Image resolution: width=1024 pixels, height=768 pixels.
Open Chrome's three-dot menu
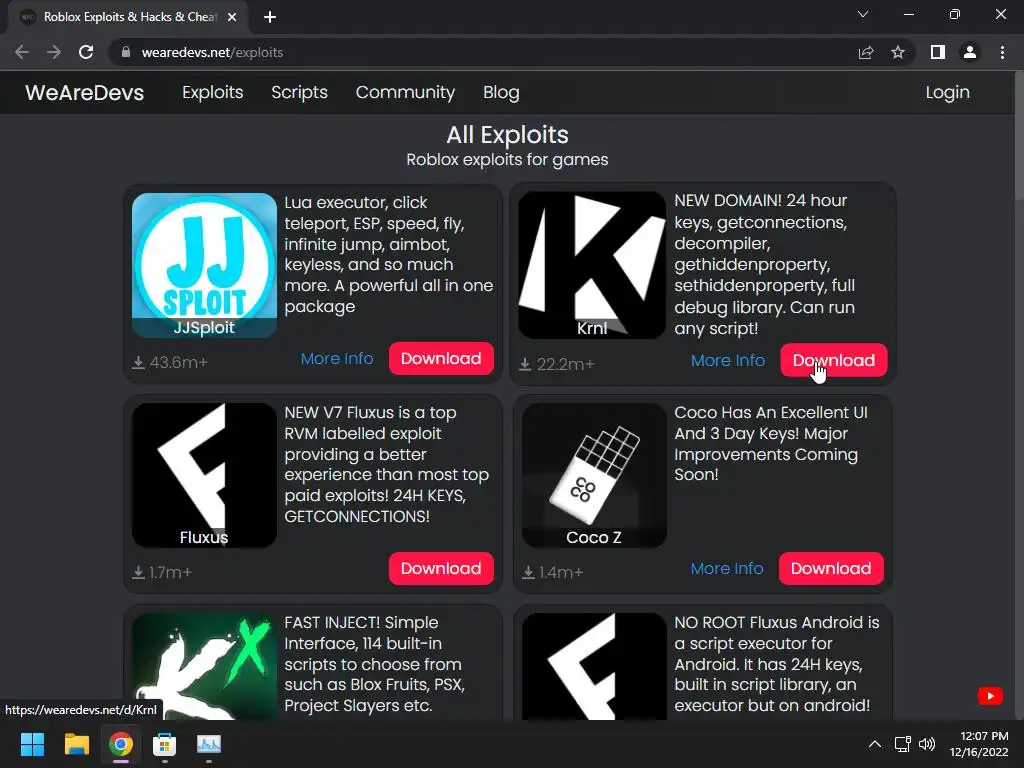click(1002, 52)
